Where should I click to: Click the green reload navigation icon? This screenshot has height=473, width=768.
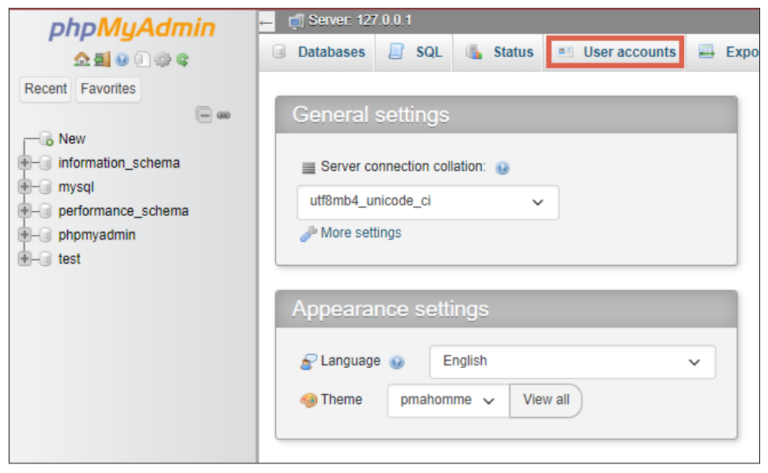[183, 60]
